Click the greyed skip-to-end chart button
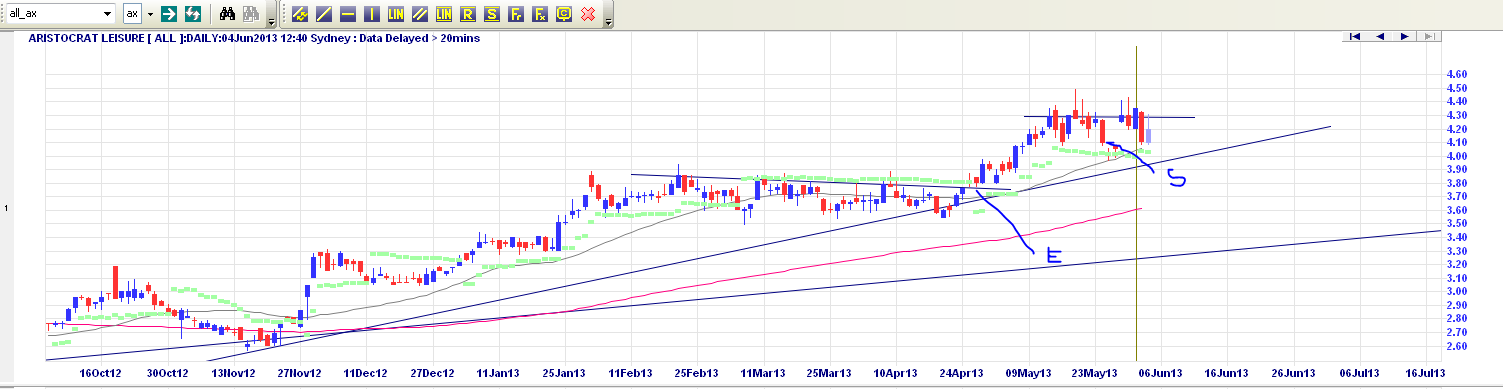1503x389 pixels. pos(1430,36)
